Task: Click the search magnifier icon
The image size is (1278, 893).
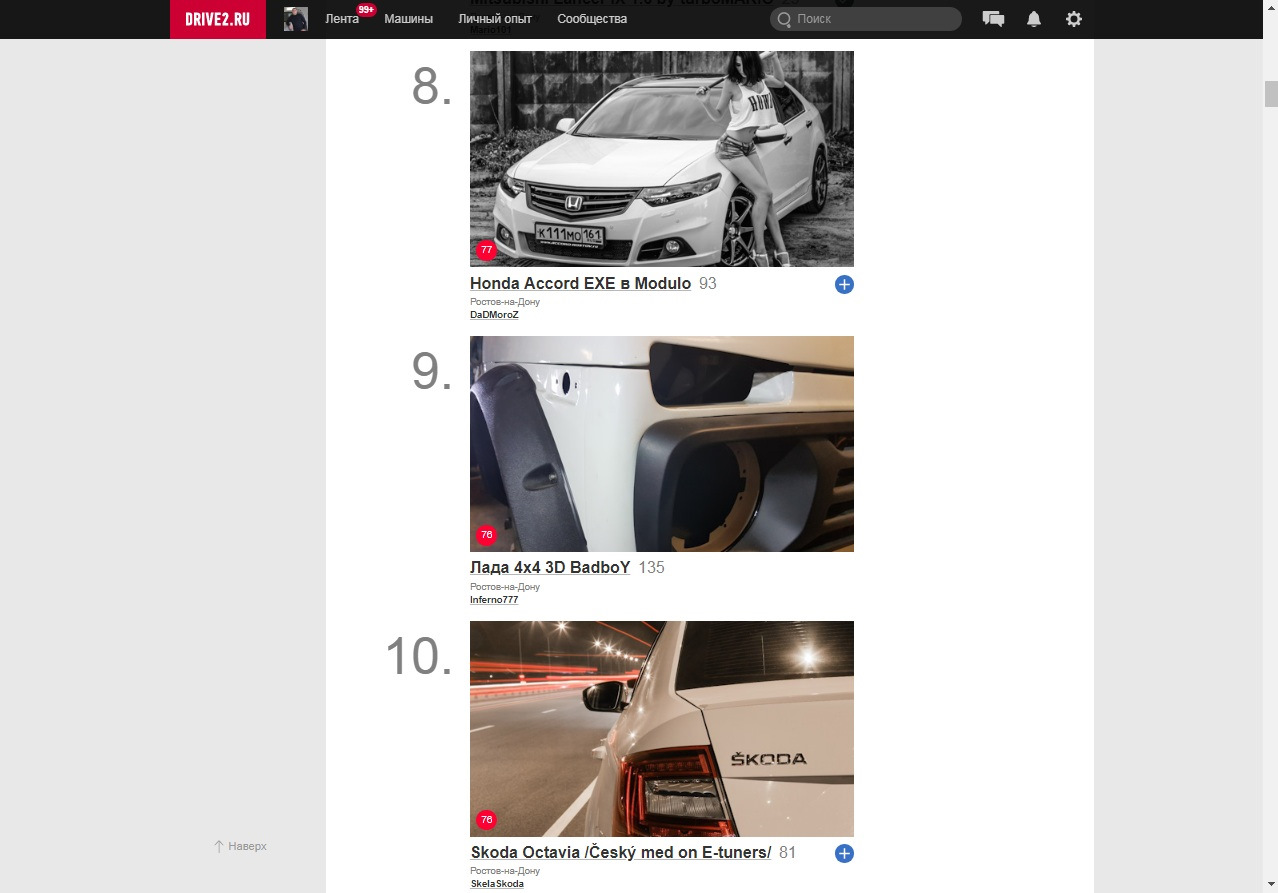Action: [784, 19]
